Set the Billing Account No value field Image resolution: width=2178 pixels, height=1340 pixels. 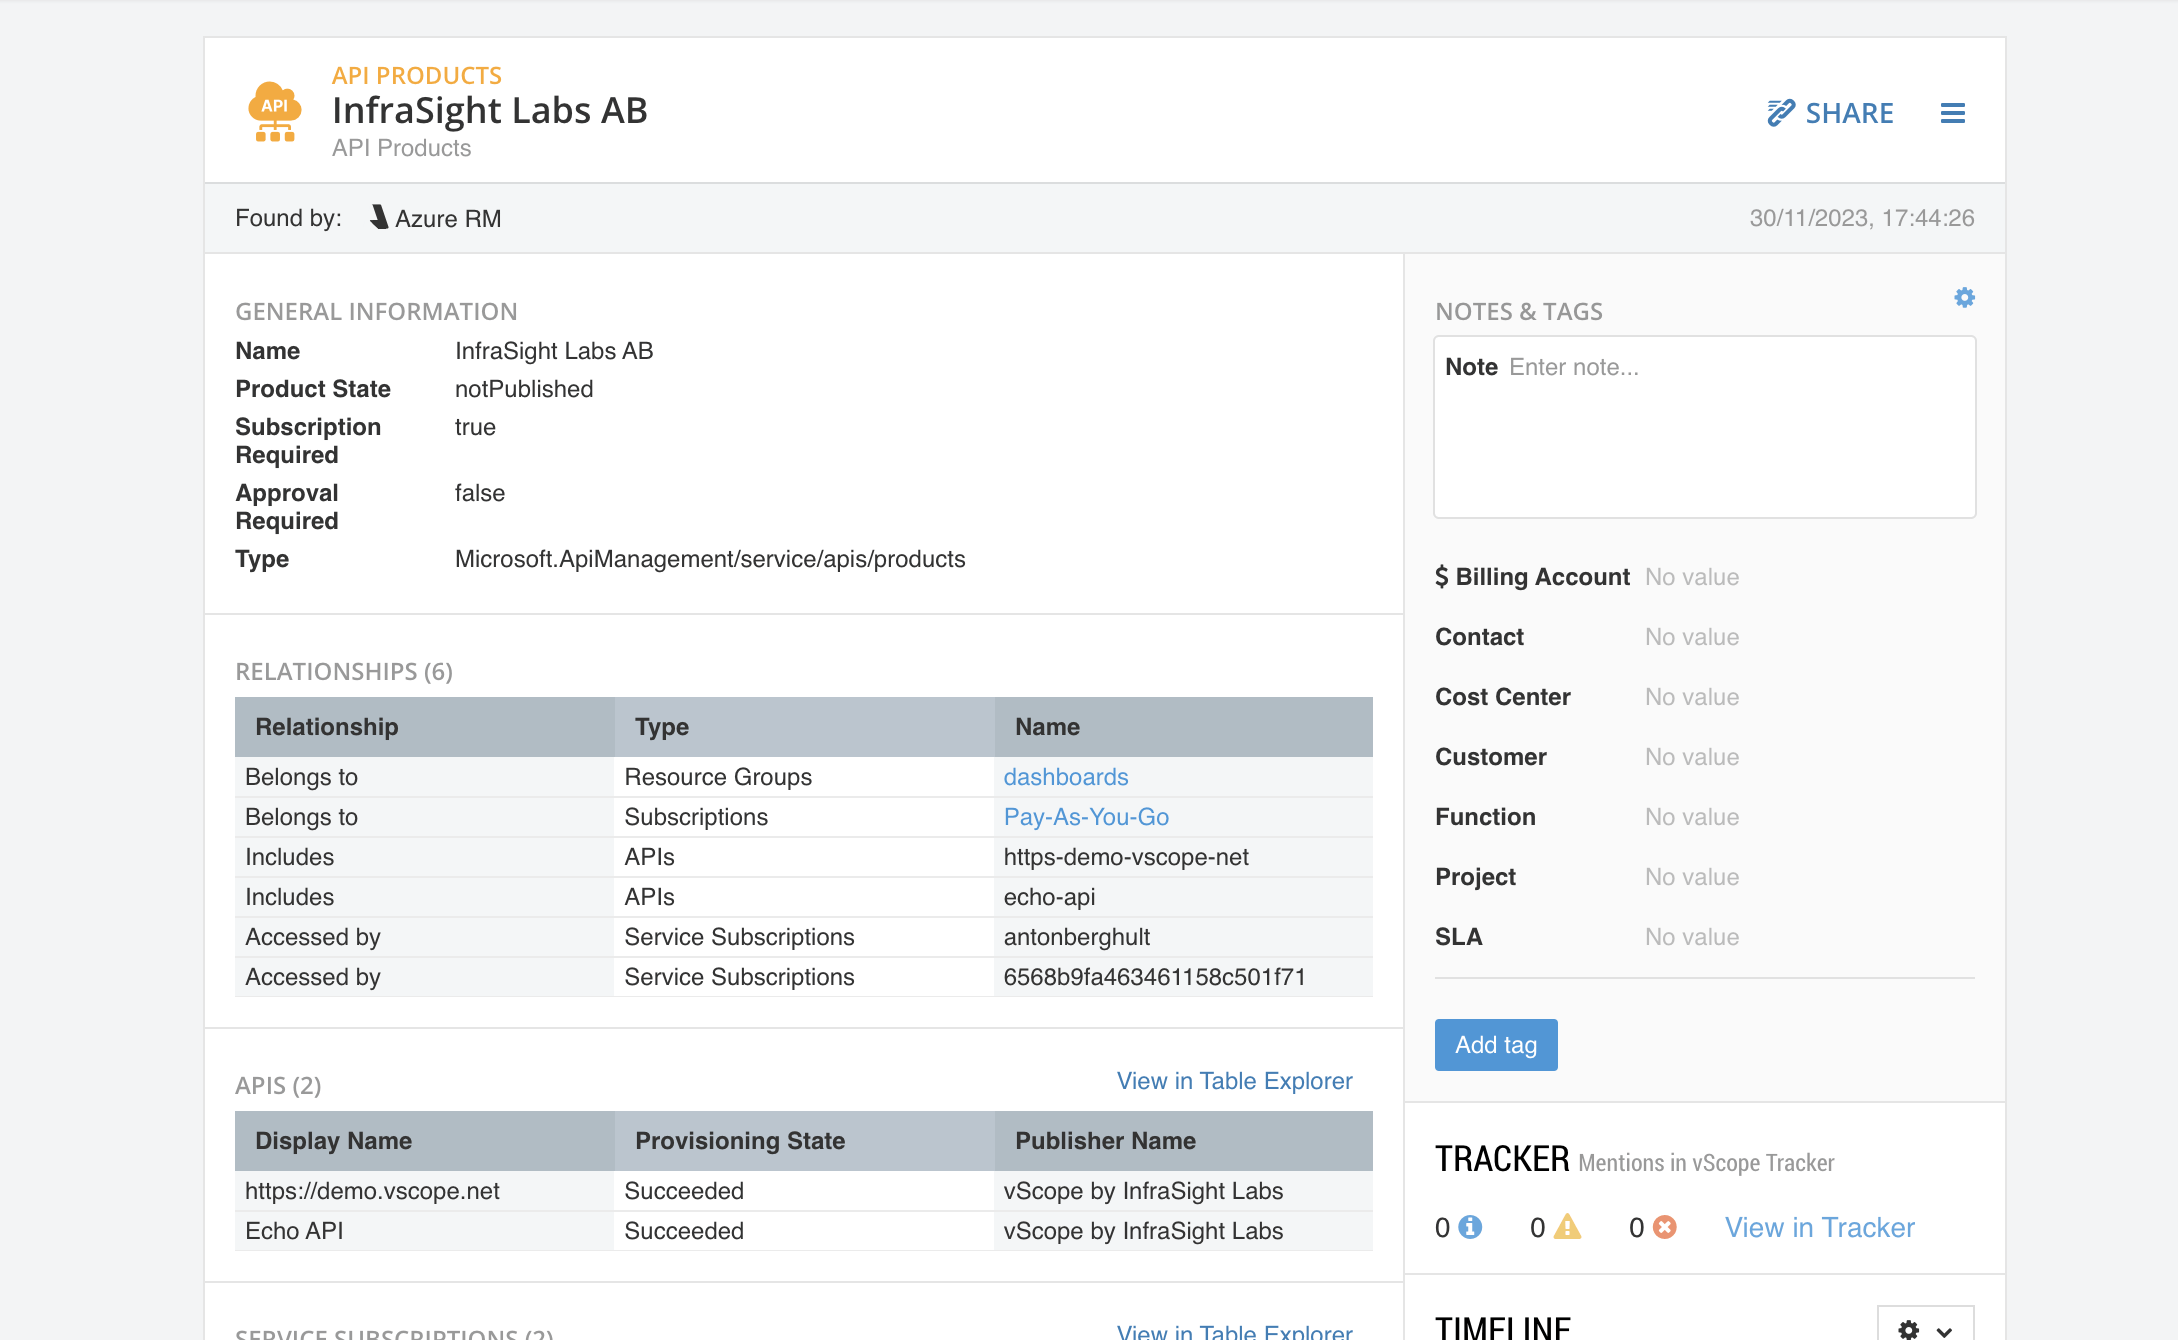point(1692,577)
